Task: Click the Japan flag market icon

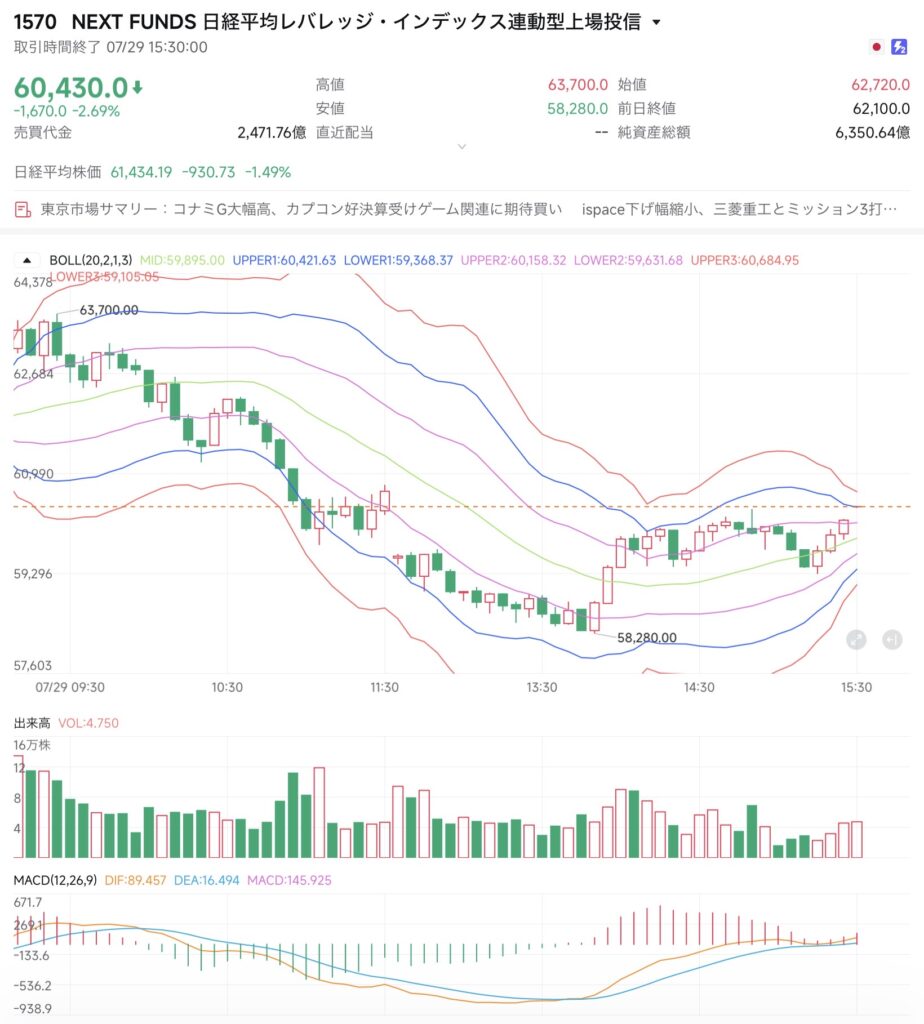Action: coord(876,46)
